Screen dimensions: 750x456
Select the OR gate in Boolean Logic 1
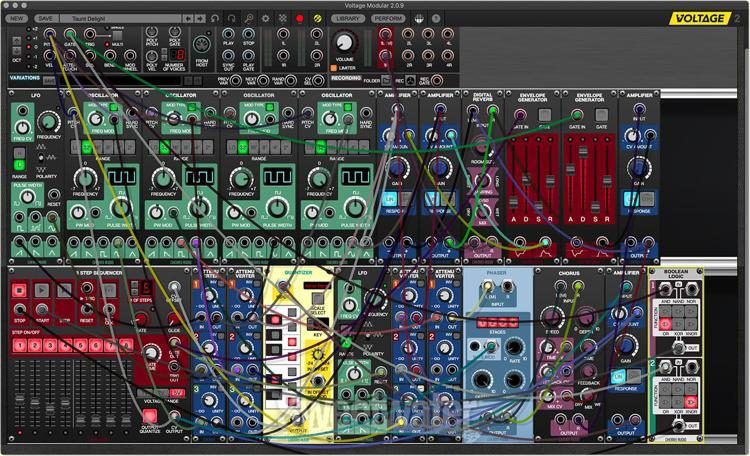665,324
